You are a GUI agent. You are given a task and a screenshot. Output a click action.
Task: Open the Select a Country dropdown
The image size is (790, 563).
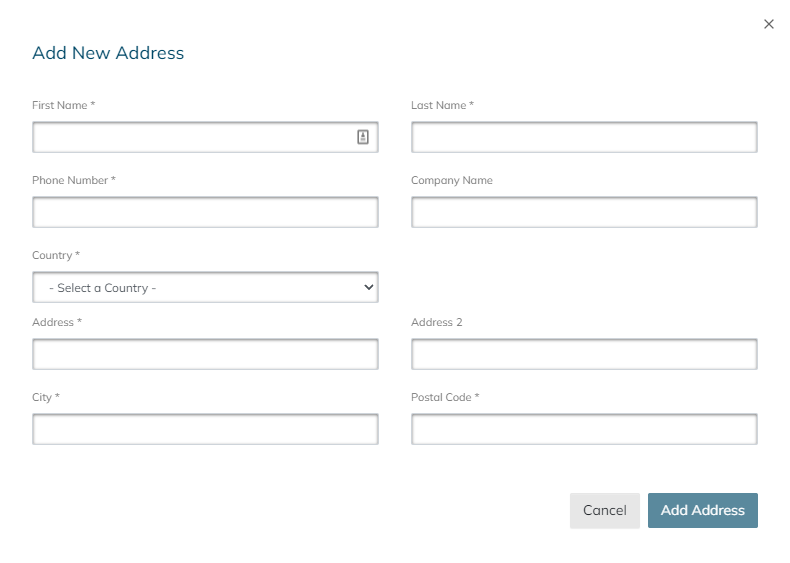click(x=205, y=287)
